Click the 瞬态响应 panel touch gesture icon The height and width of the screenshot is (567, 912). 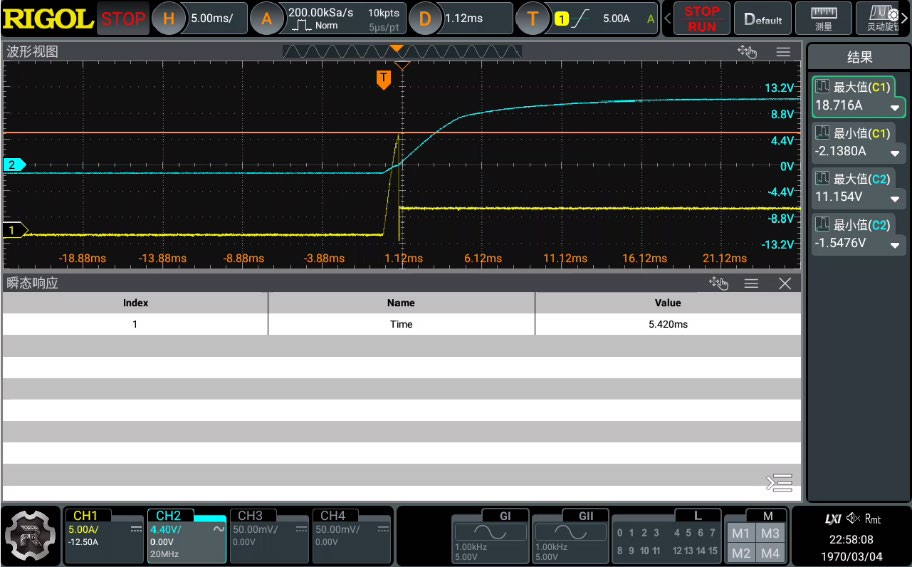pyautogui.click(x=718, y=283)
